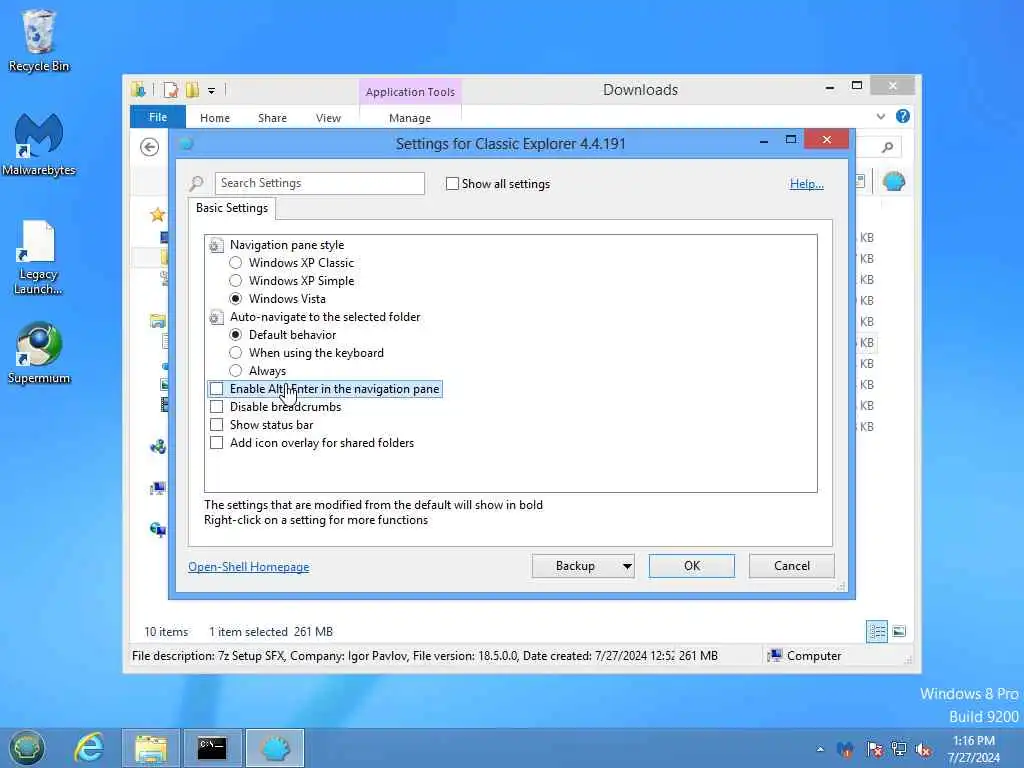The width and height of the screenshot is (1024, 768).
Task: Switch to Command Prompt taskbar button
Action: click(x=212, y=748)
